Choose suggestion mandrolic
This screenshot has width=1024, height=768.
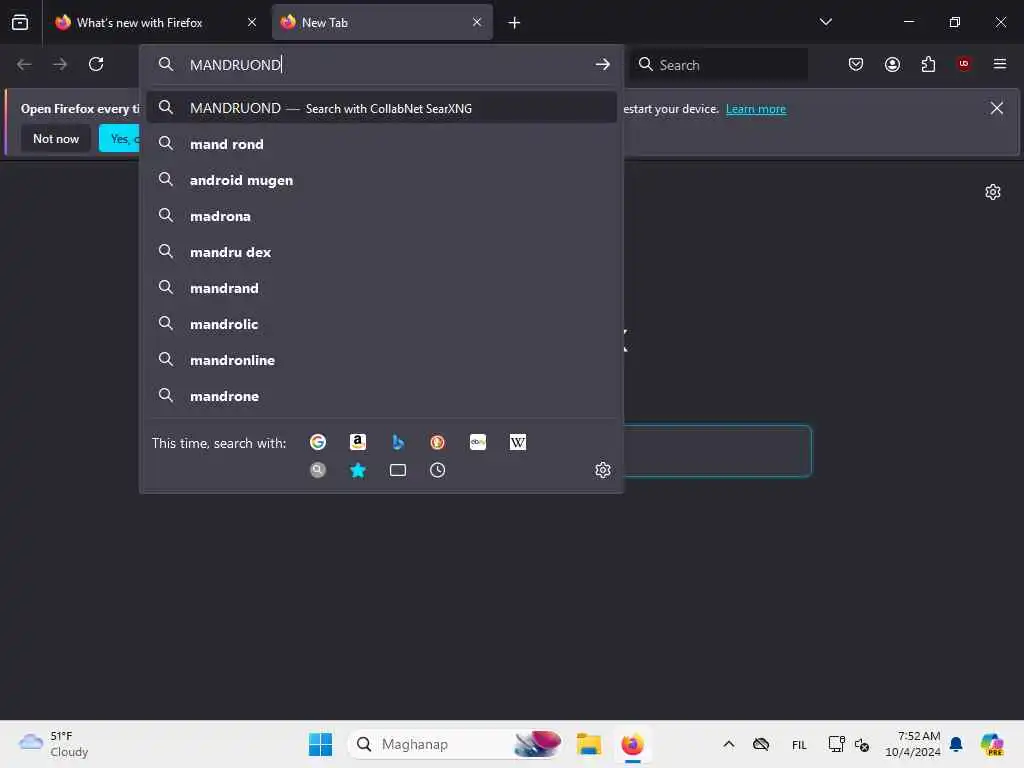[381, 323]
